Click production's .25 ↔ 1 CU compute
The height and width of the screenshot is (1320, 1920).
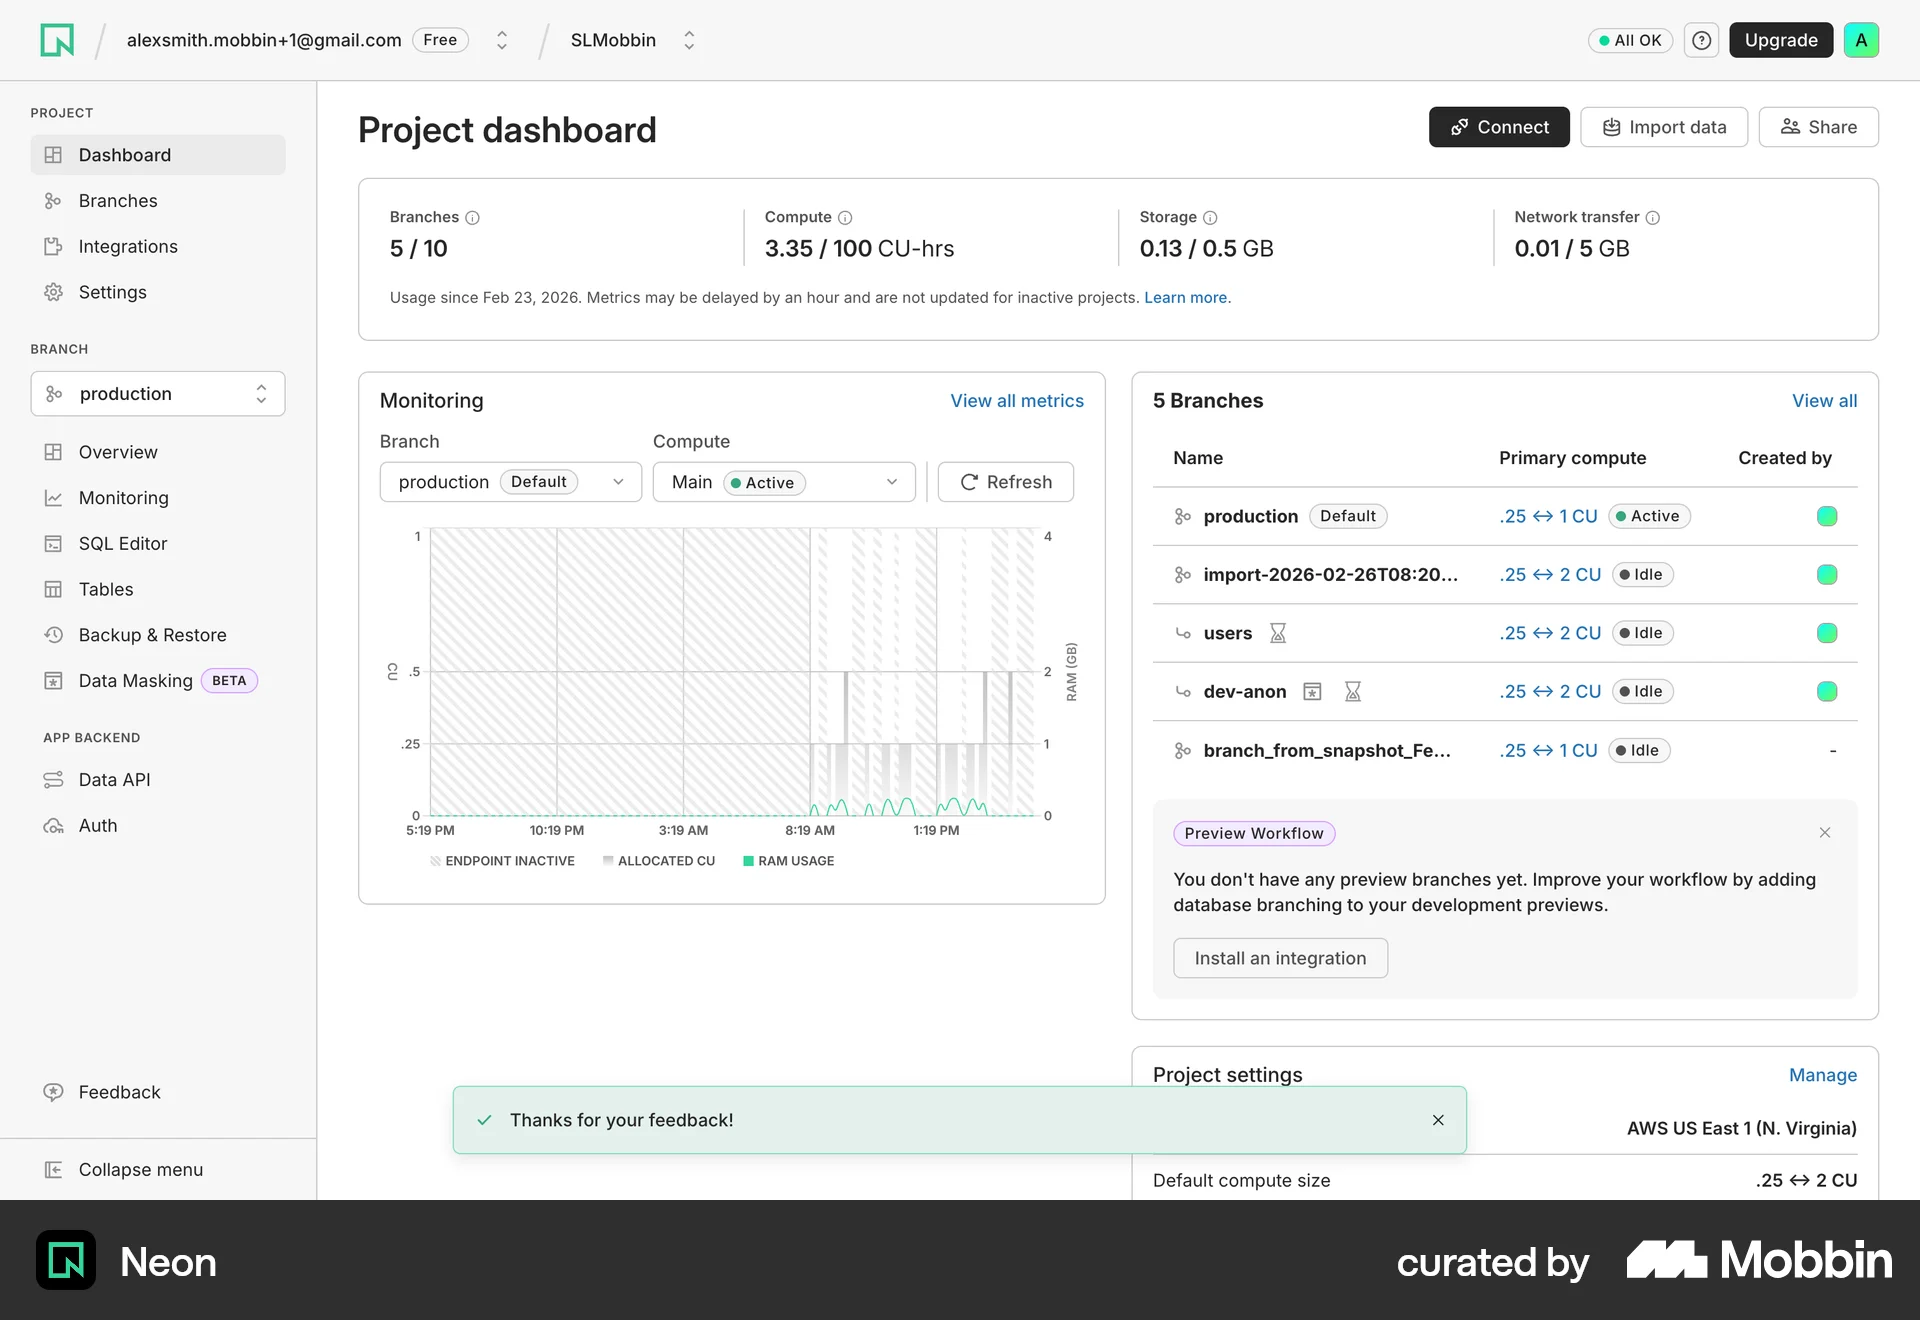click(x=1548, y=516)
